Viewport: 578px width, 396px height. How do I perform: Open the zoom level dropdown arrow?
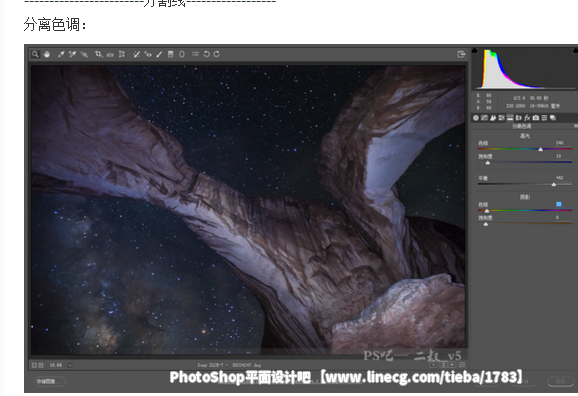coord(70,365)
